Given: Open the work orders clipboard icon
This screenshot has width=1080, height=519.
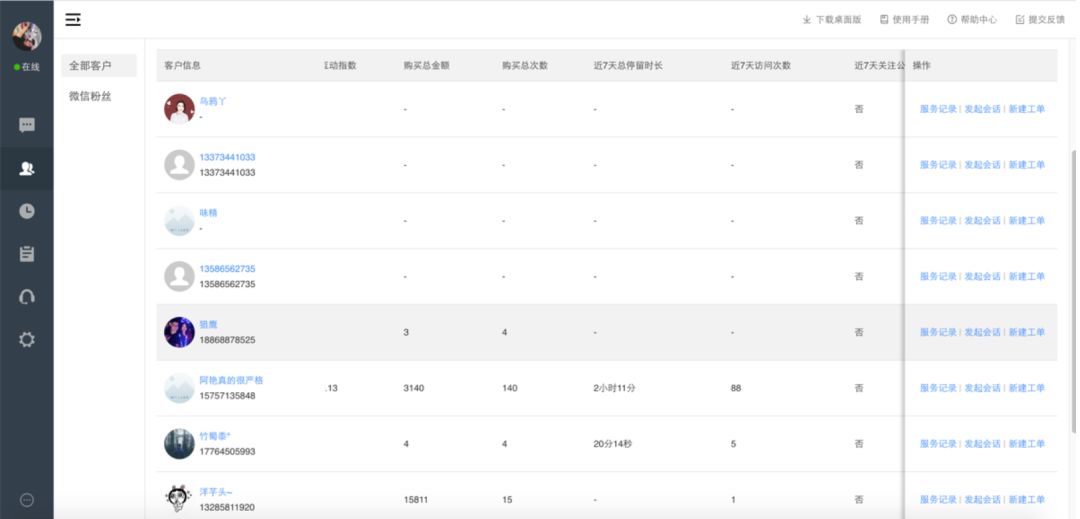Looking at the screenshot, I should coord(27,254).
